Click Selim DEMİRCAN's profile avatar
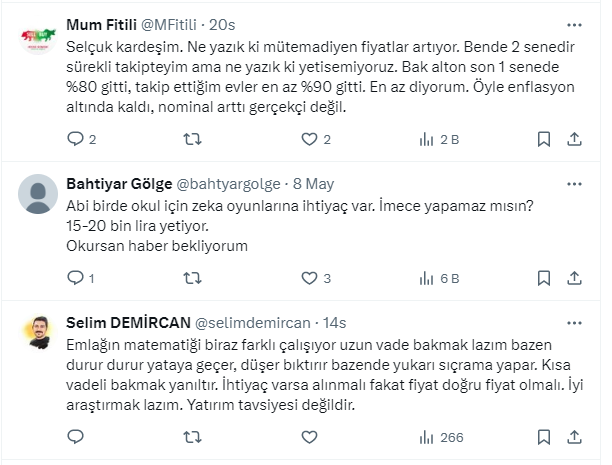Image resolution: width=612 pixels, height=465 pixels. point(38,331)
